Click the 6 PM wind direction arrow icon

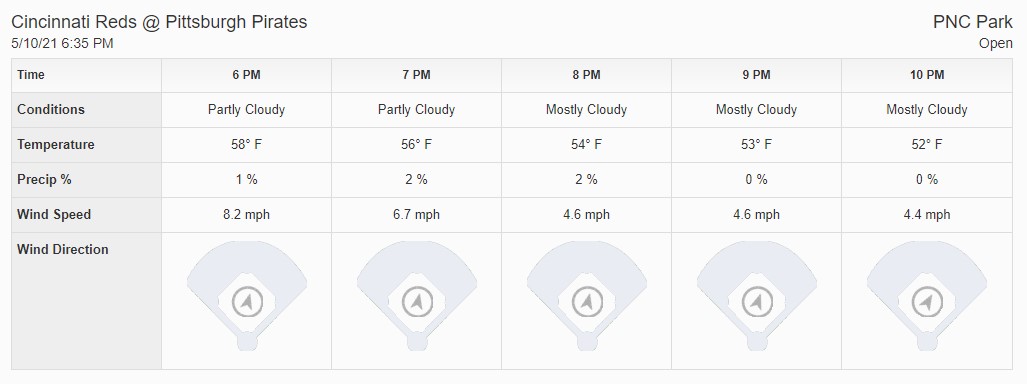(x=247, y=302)
